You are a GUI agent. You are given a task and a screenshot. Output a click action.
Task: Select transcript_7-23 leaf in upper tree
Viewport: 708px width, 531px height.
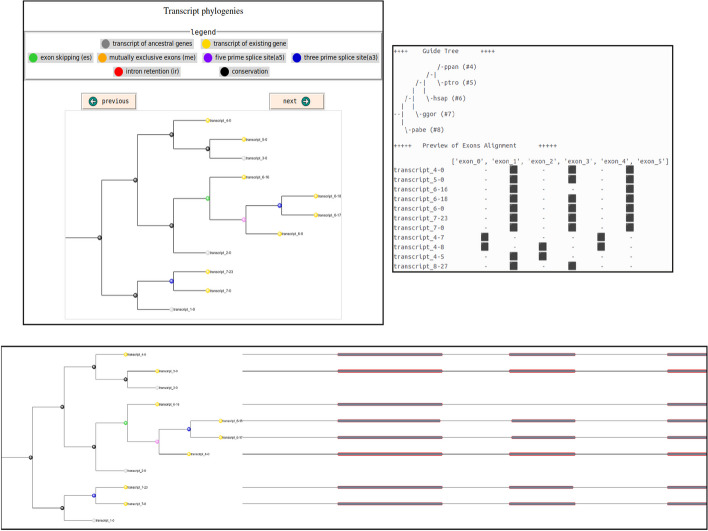point(208,272)
